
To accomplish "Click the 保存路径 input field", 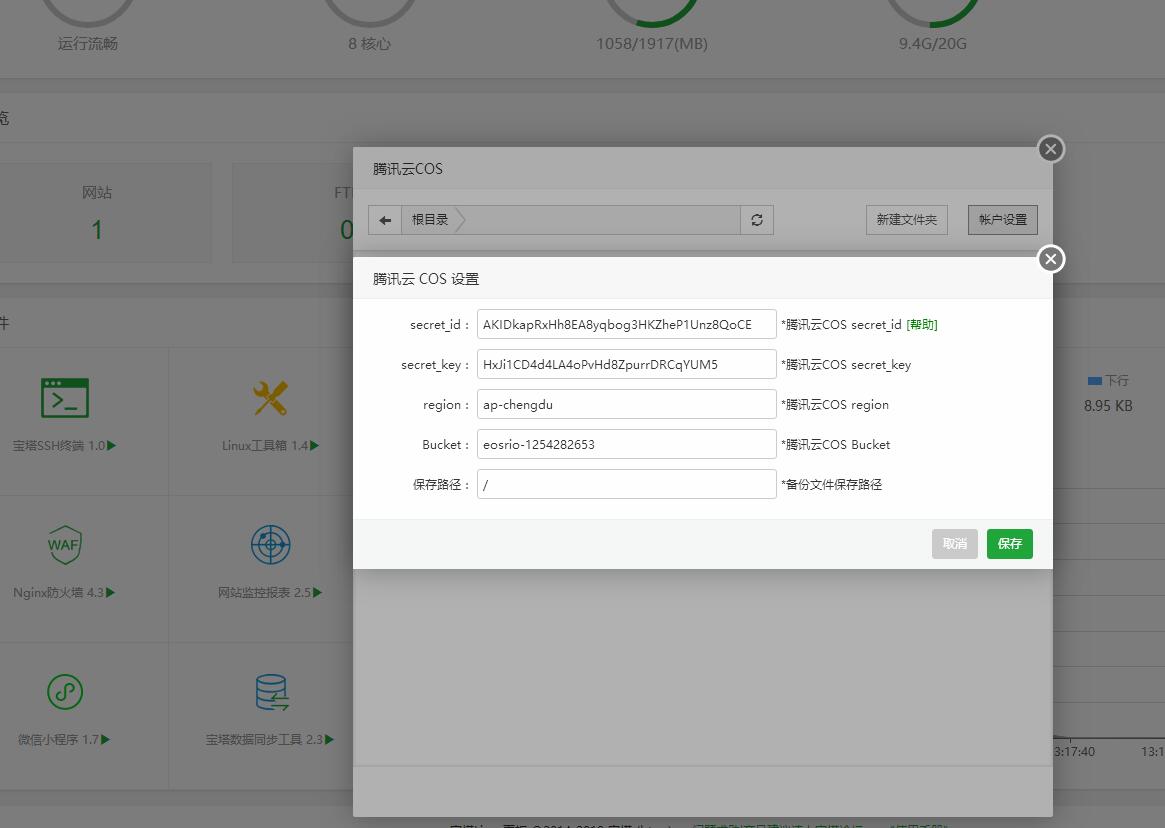I will [x=626, y=485].
